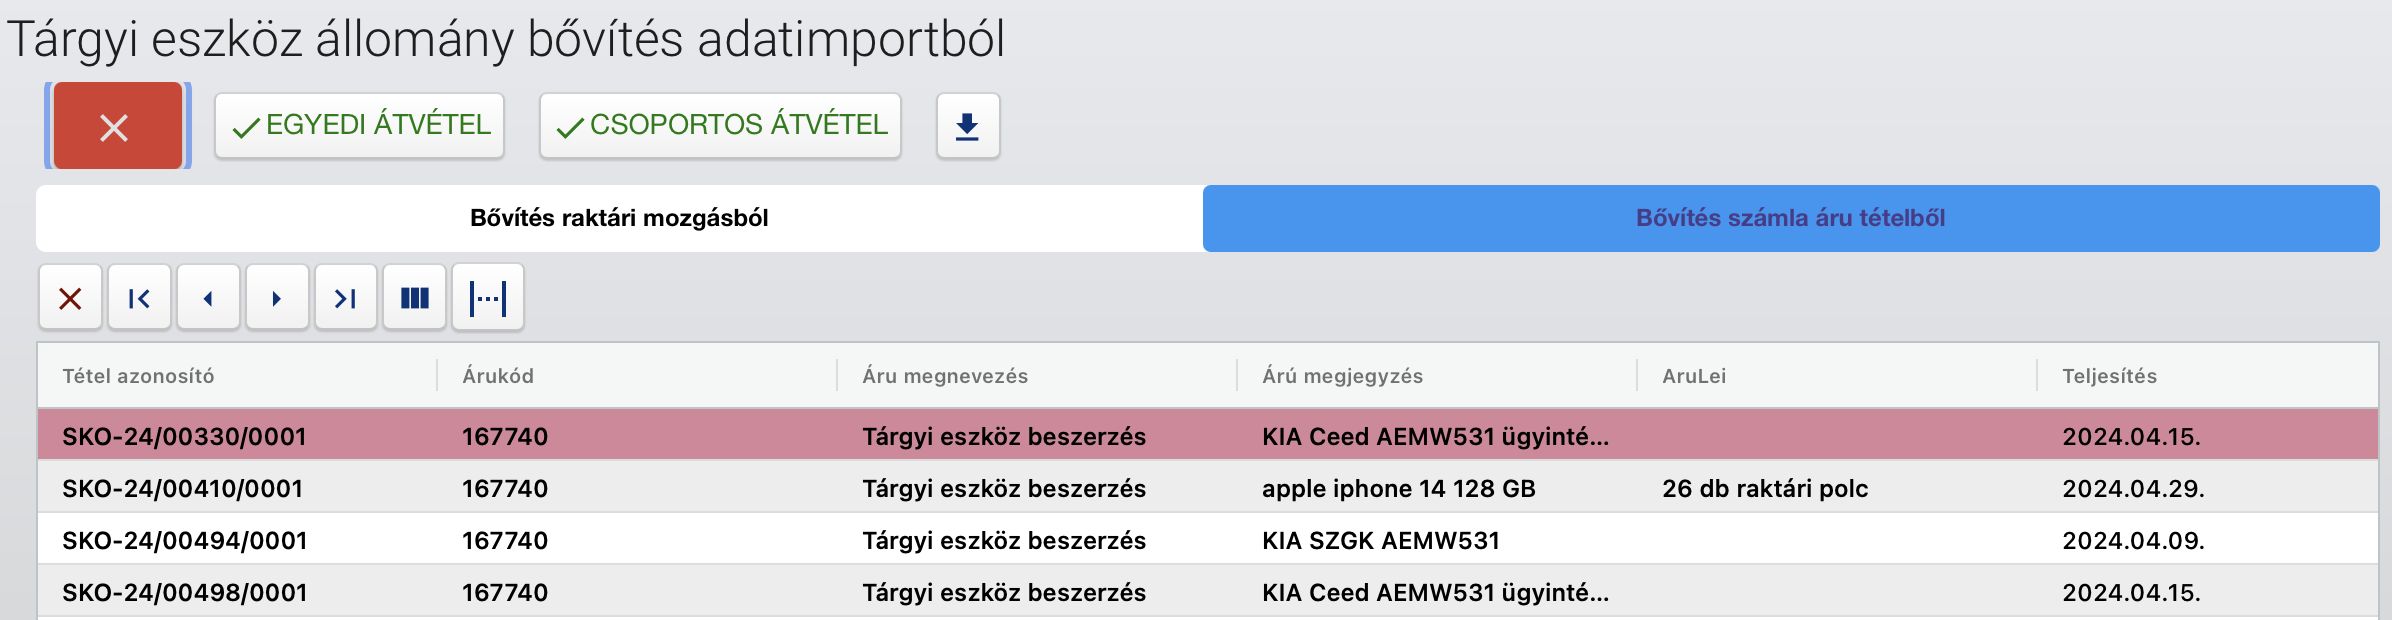Select row SKO-24/00498/0001

tap(1208, 592)
